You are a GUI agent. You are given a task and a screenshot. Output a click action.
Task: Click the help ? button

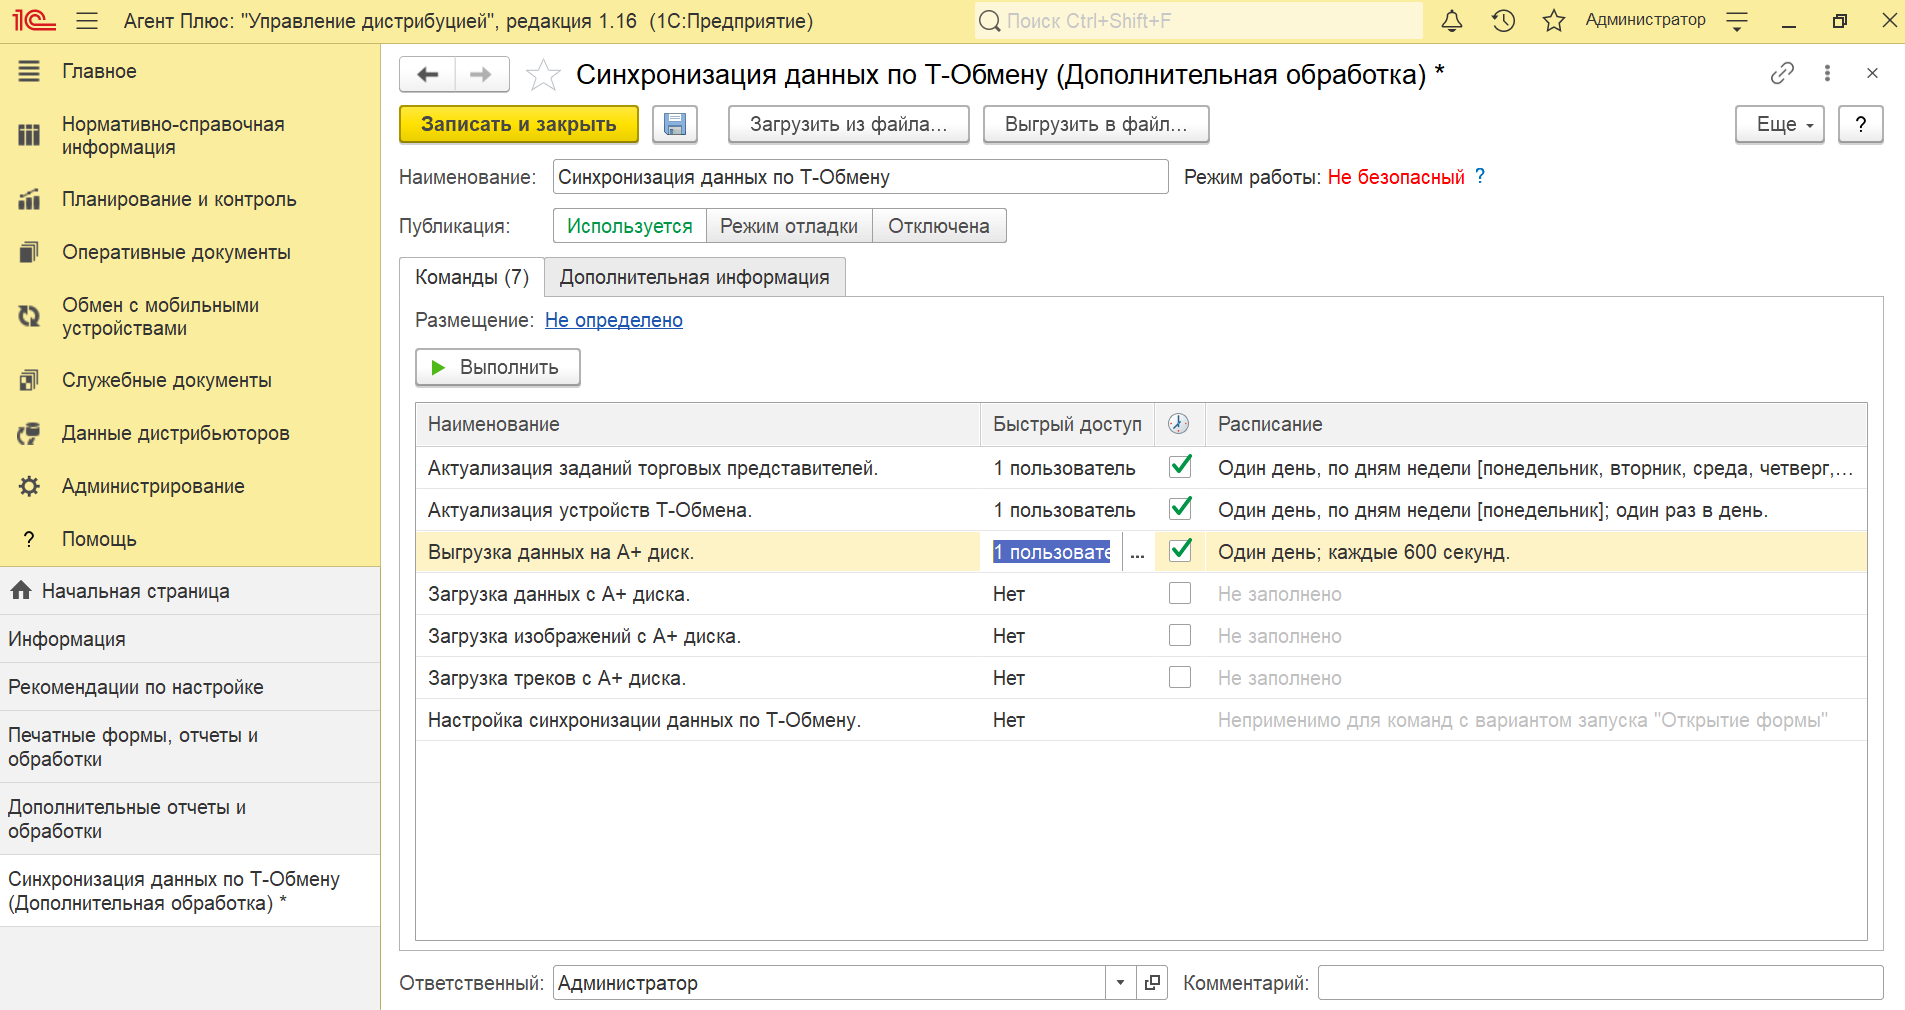[x=1861, y=124]
